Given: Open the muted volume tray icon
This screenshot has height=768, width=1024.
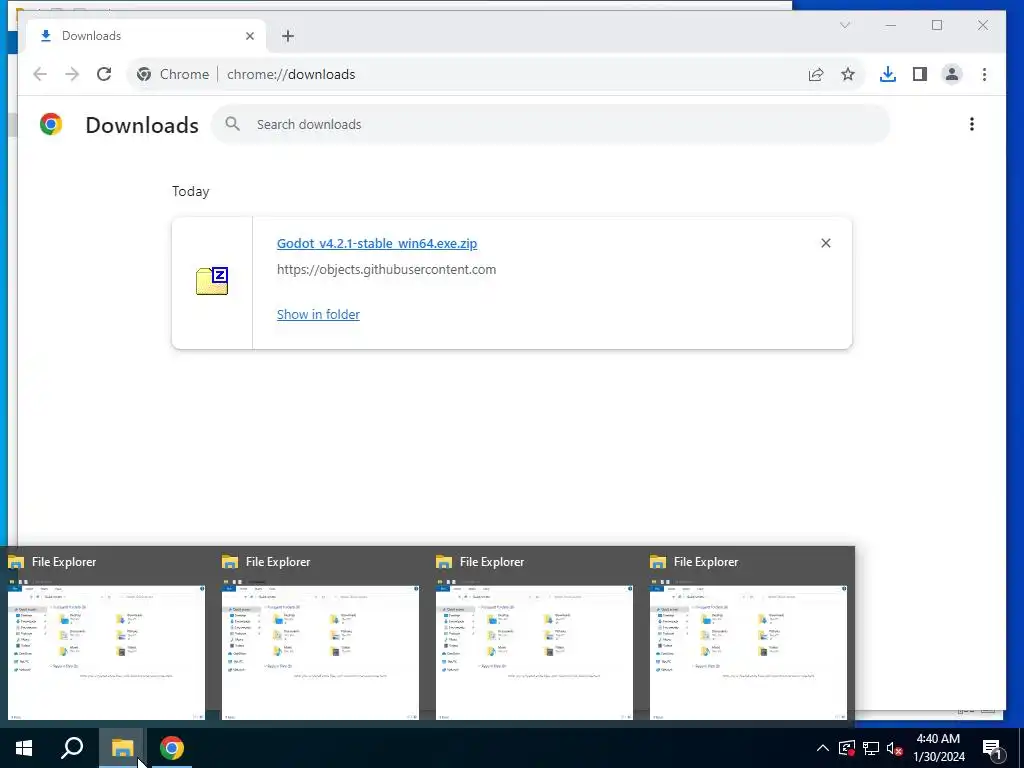Looking at the screenshot, I should coord(895,748).
